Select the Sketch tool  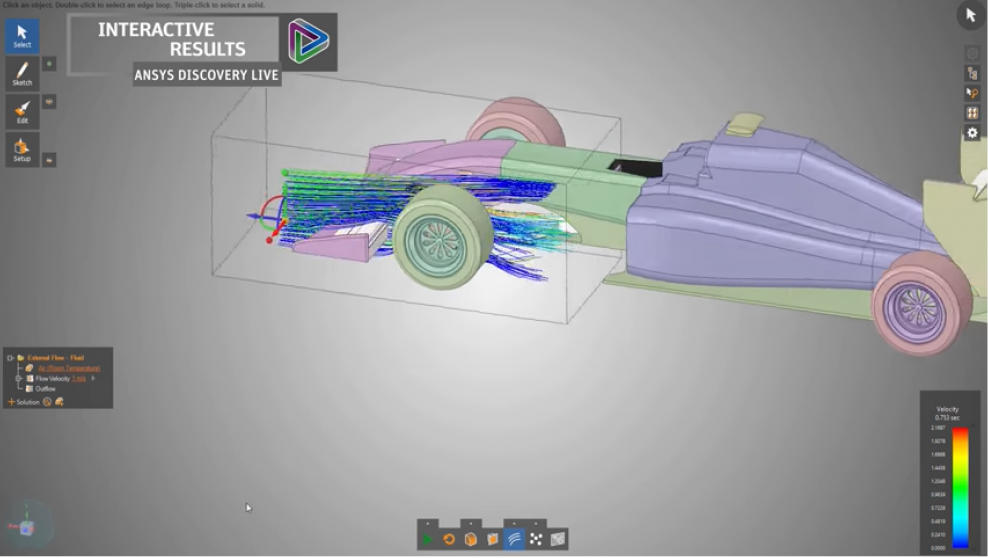(x=22, y=73)
